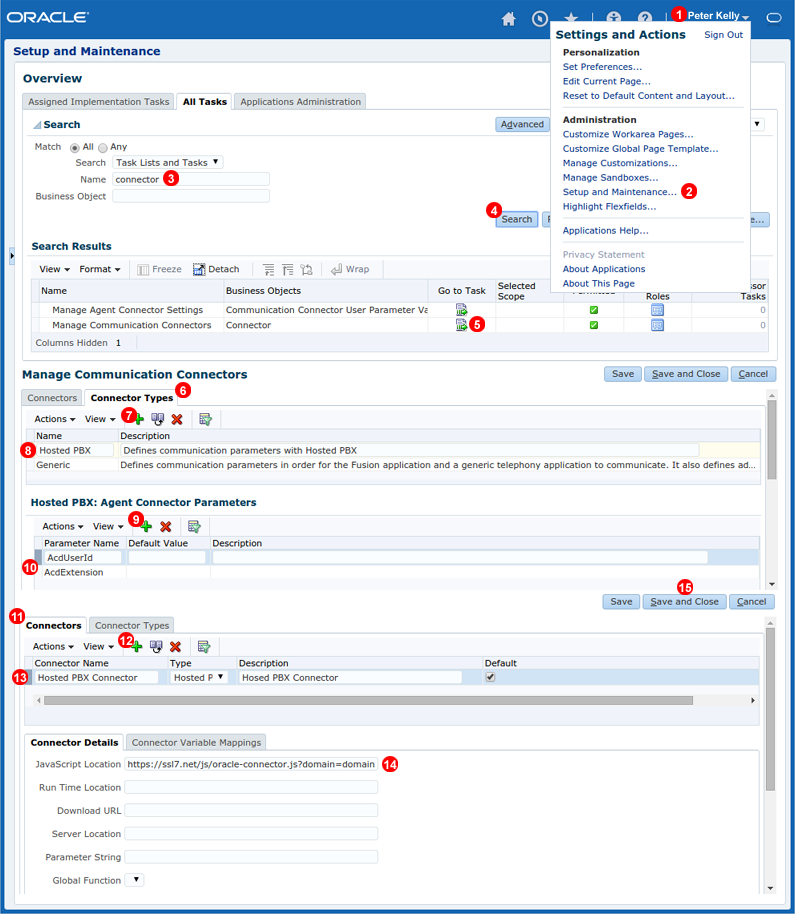Open the recent items clock icon
This screenshot has height=914, width=795.
540,19
